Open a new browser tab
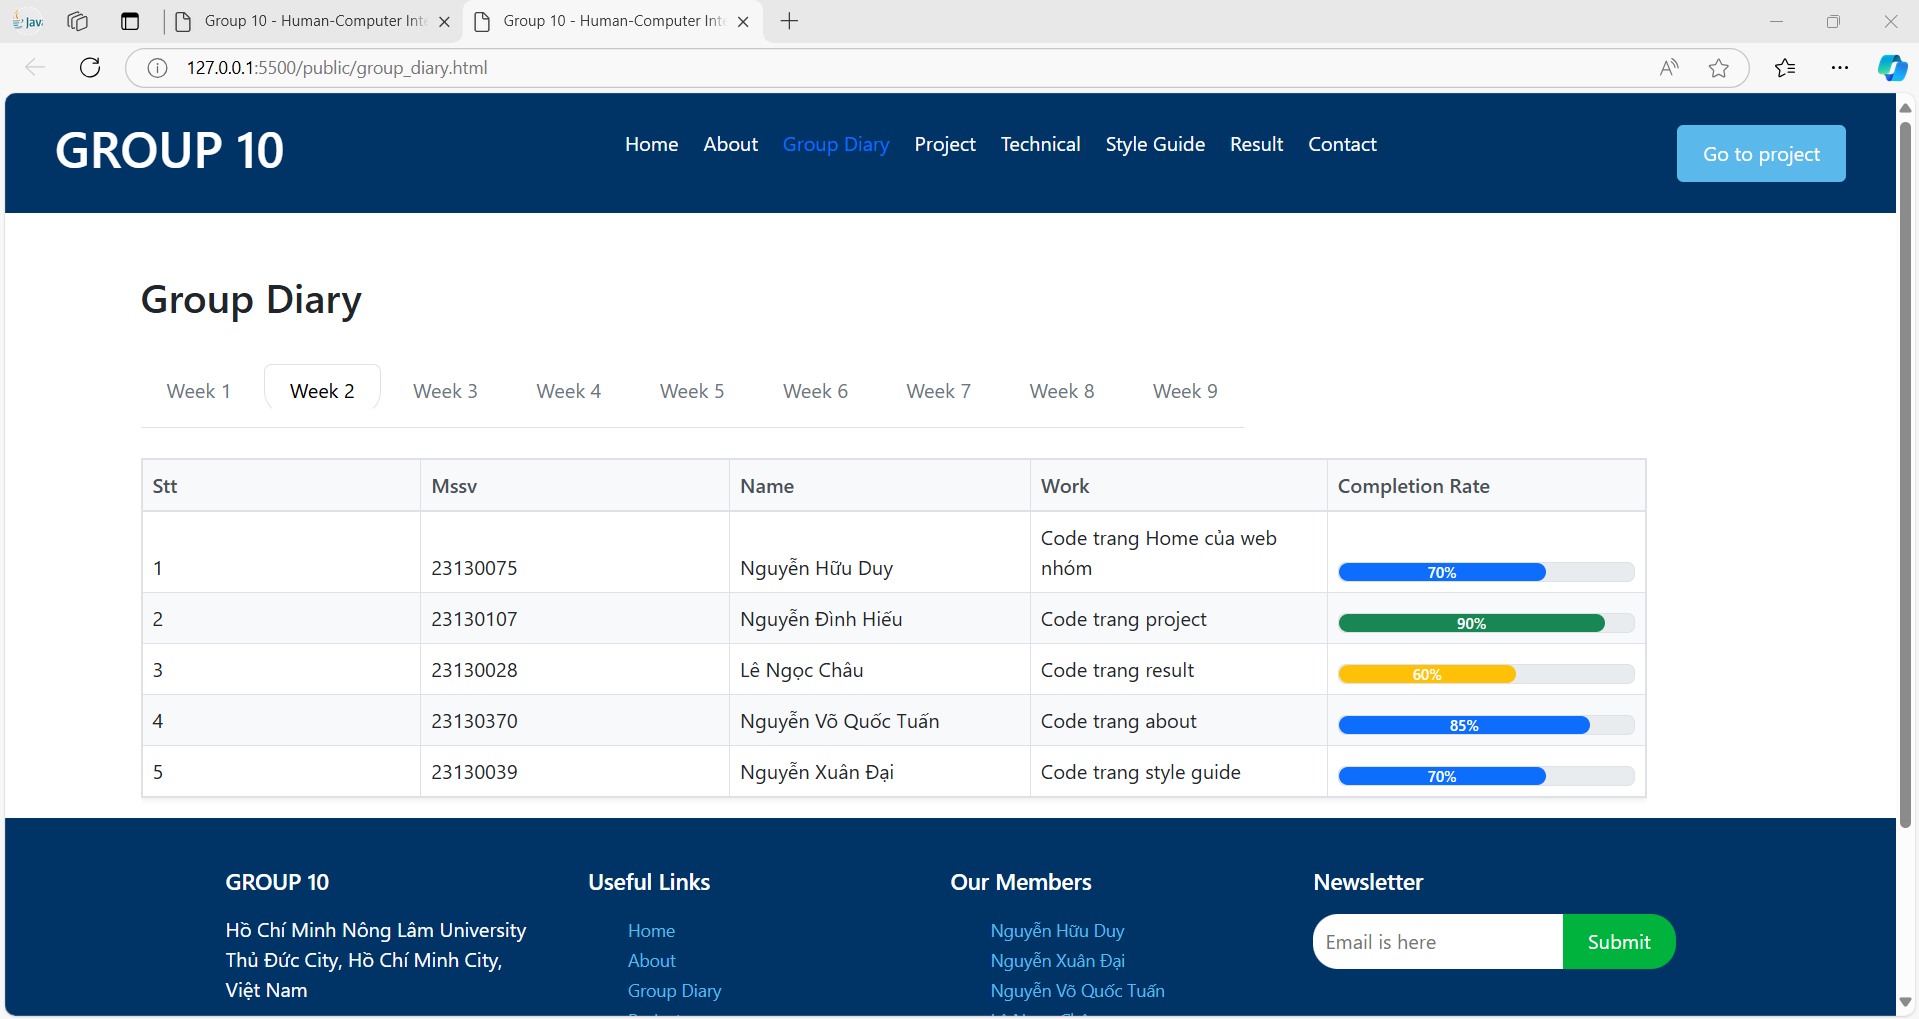The width and height of the screenshot is (1919, 1019). [x=789, y=21]
